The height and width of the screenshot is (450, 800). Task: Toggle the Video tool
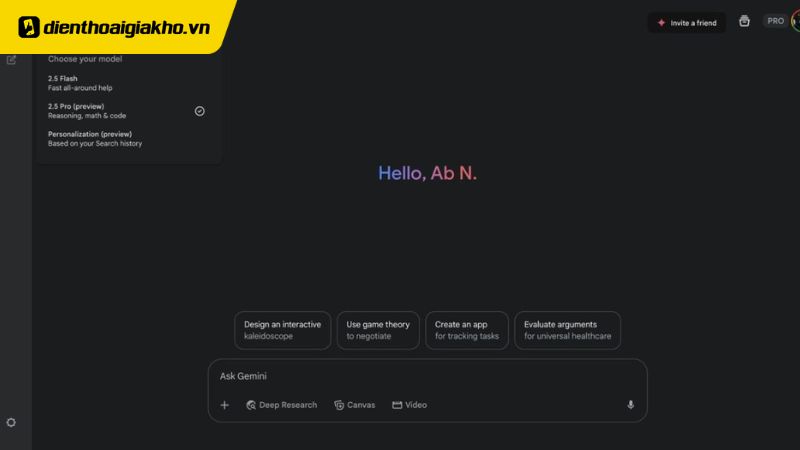point(409,405)
